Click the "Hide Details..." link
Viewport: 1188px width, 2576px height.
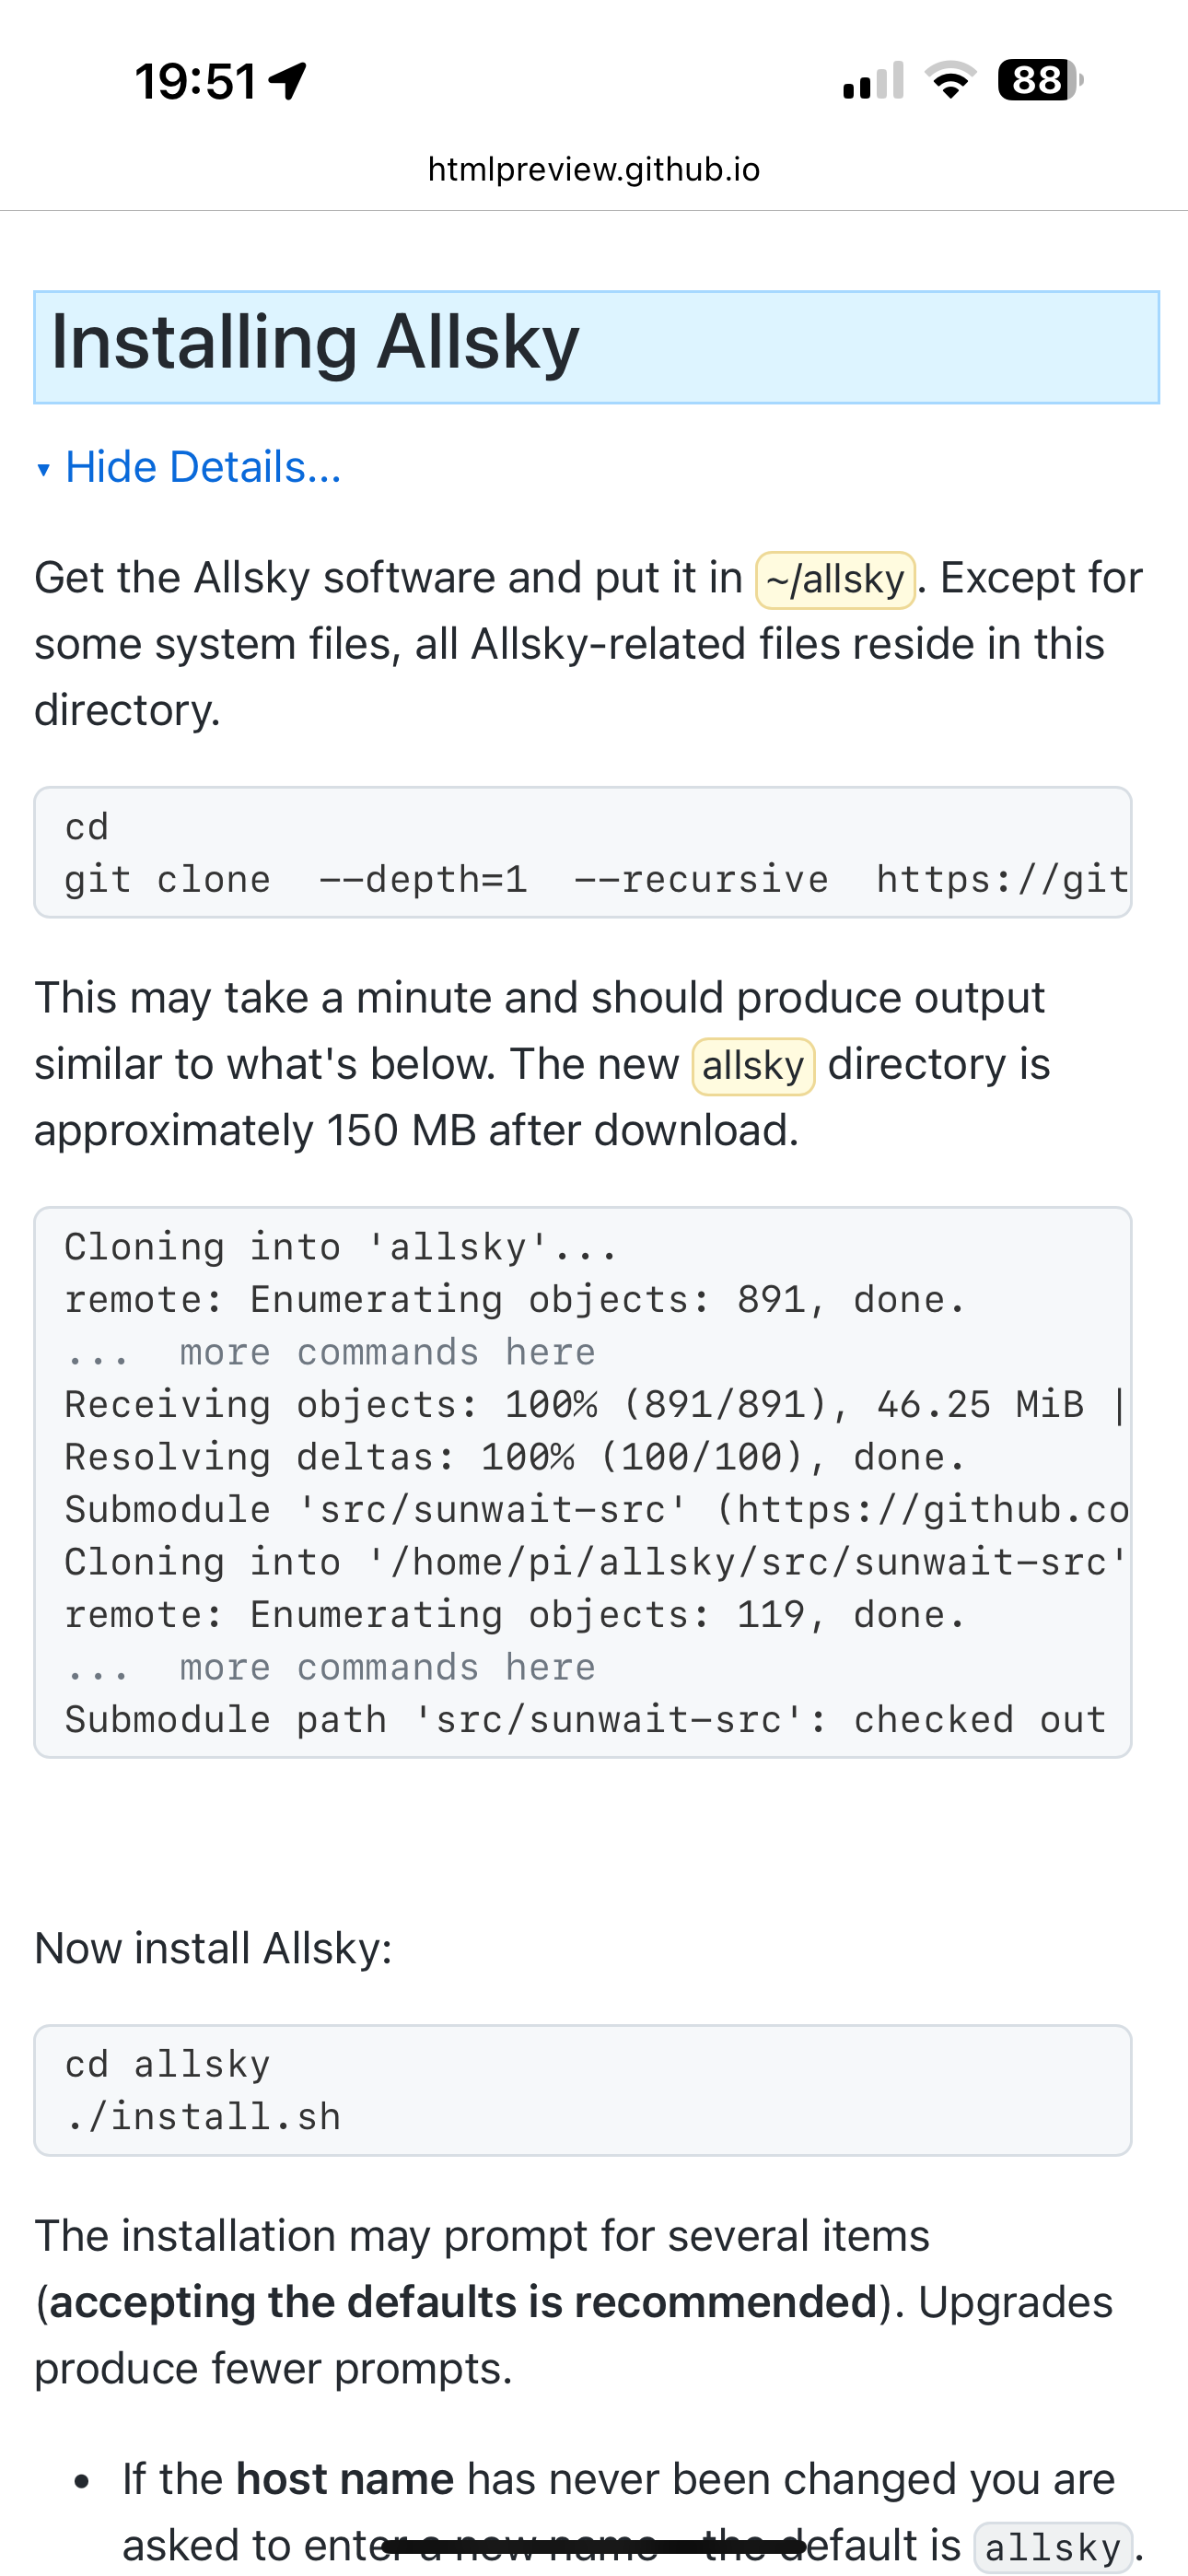pyautogui.click(x=203, y=467)
